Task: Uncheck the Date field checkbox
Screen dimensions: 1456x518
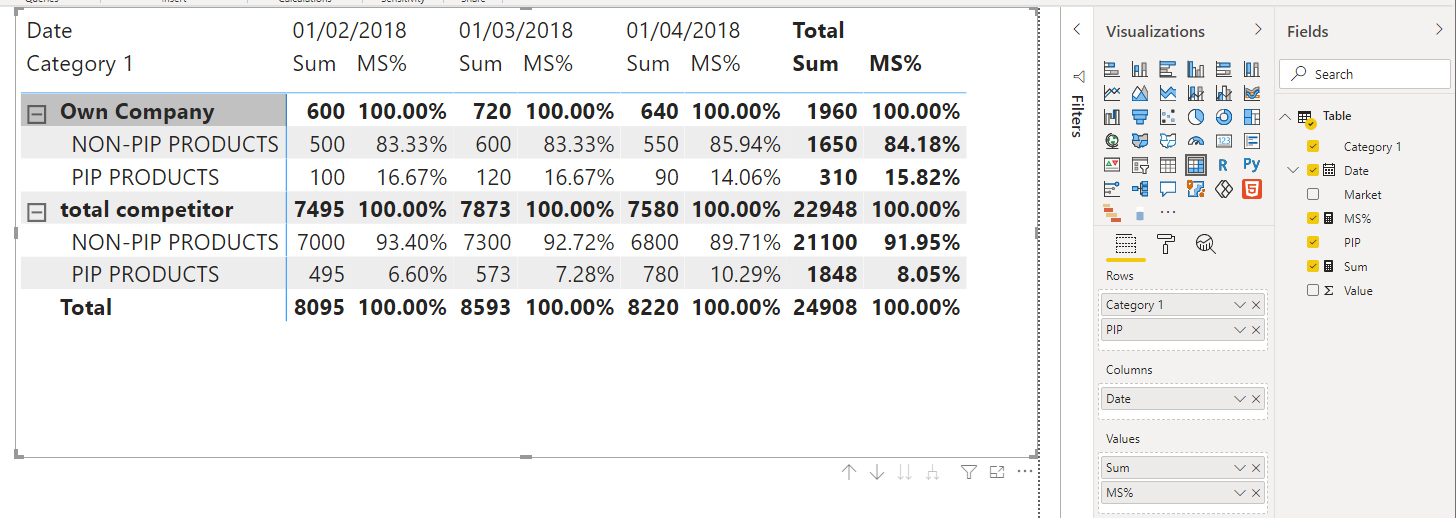Action: click(1313, 170)
